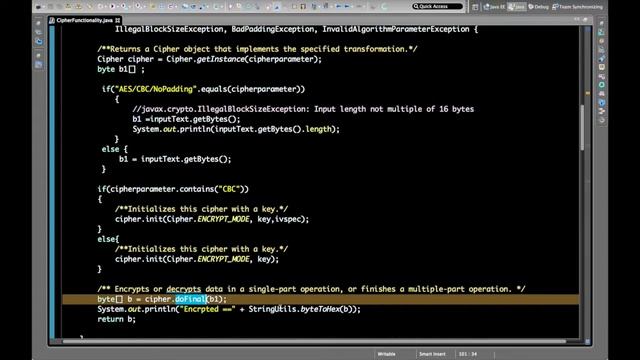This screenshot has height=360, width=640.
Task: Click the 'byte b1[] ;' declaration line
Action: click(x=121, y=69)
